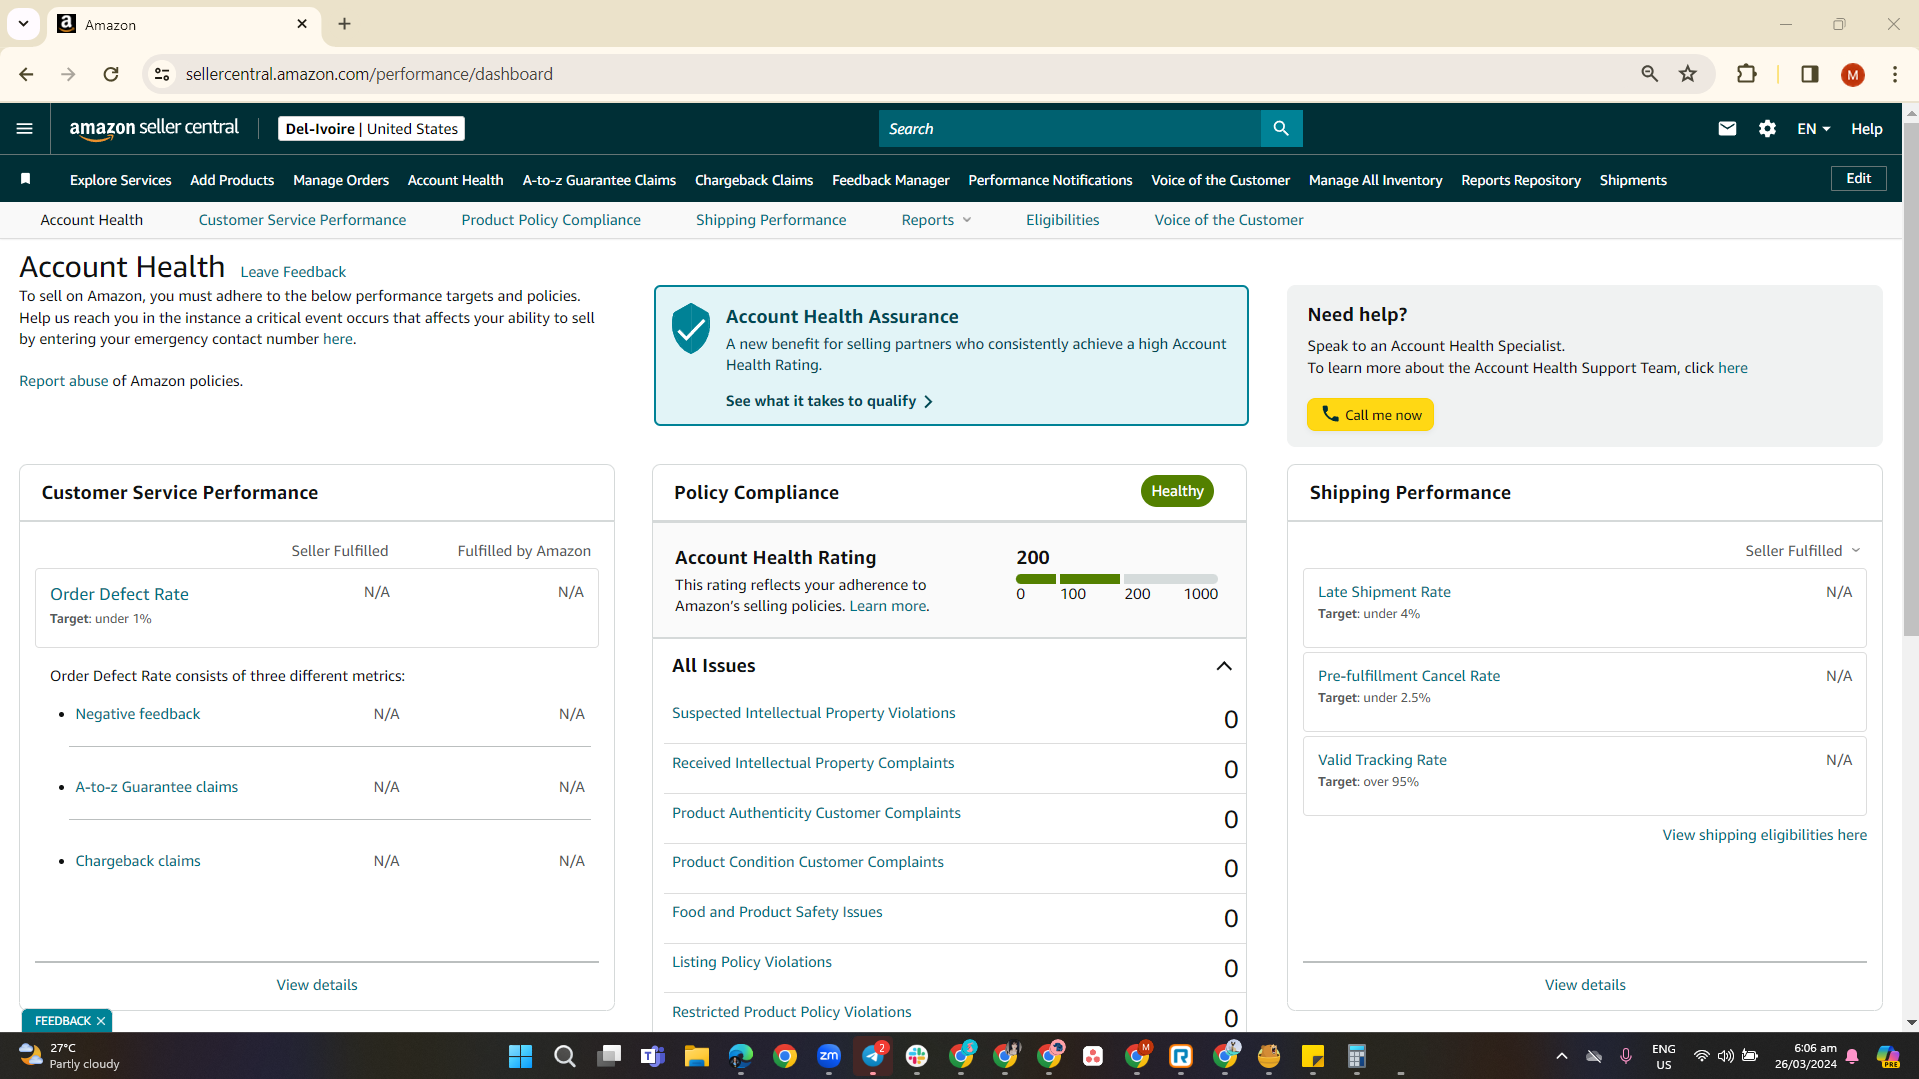Open the Eligibilities tab

point(1062,220)
